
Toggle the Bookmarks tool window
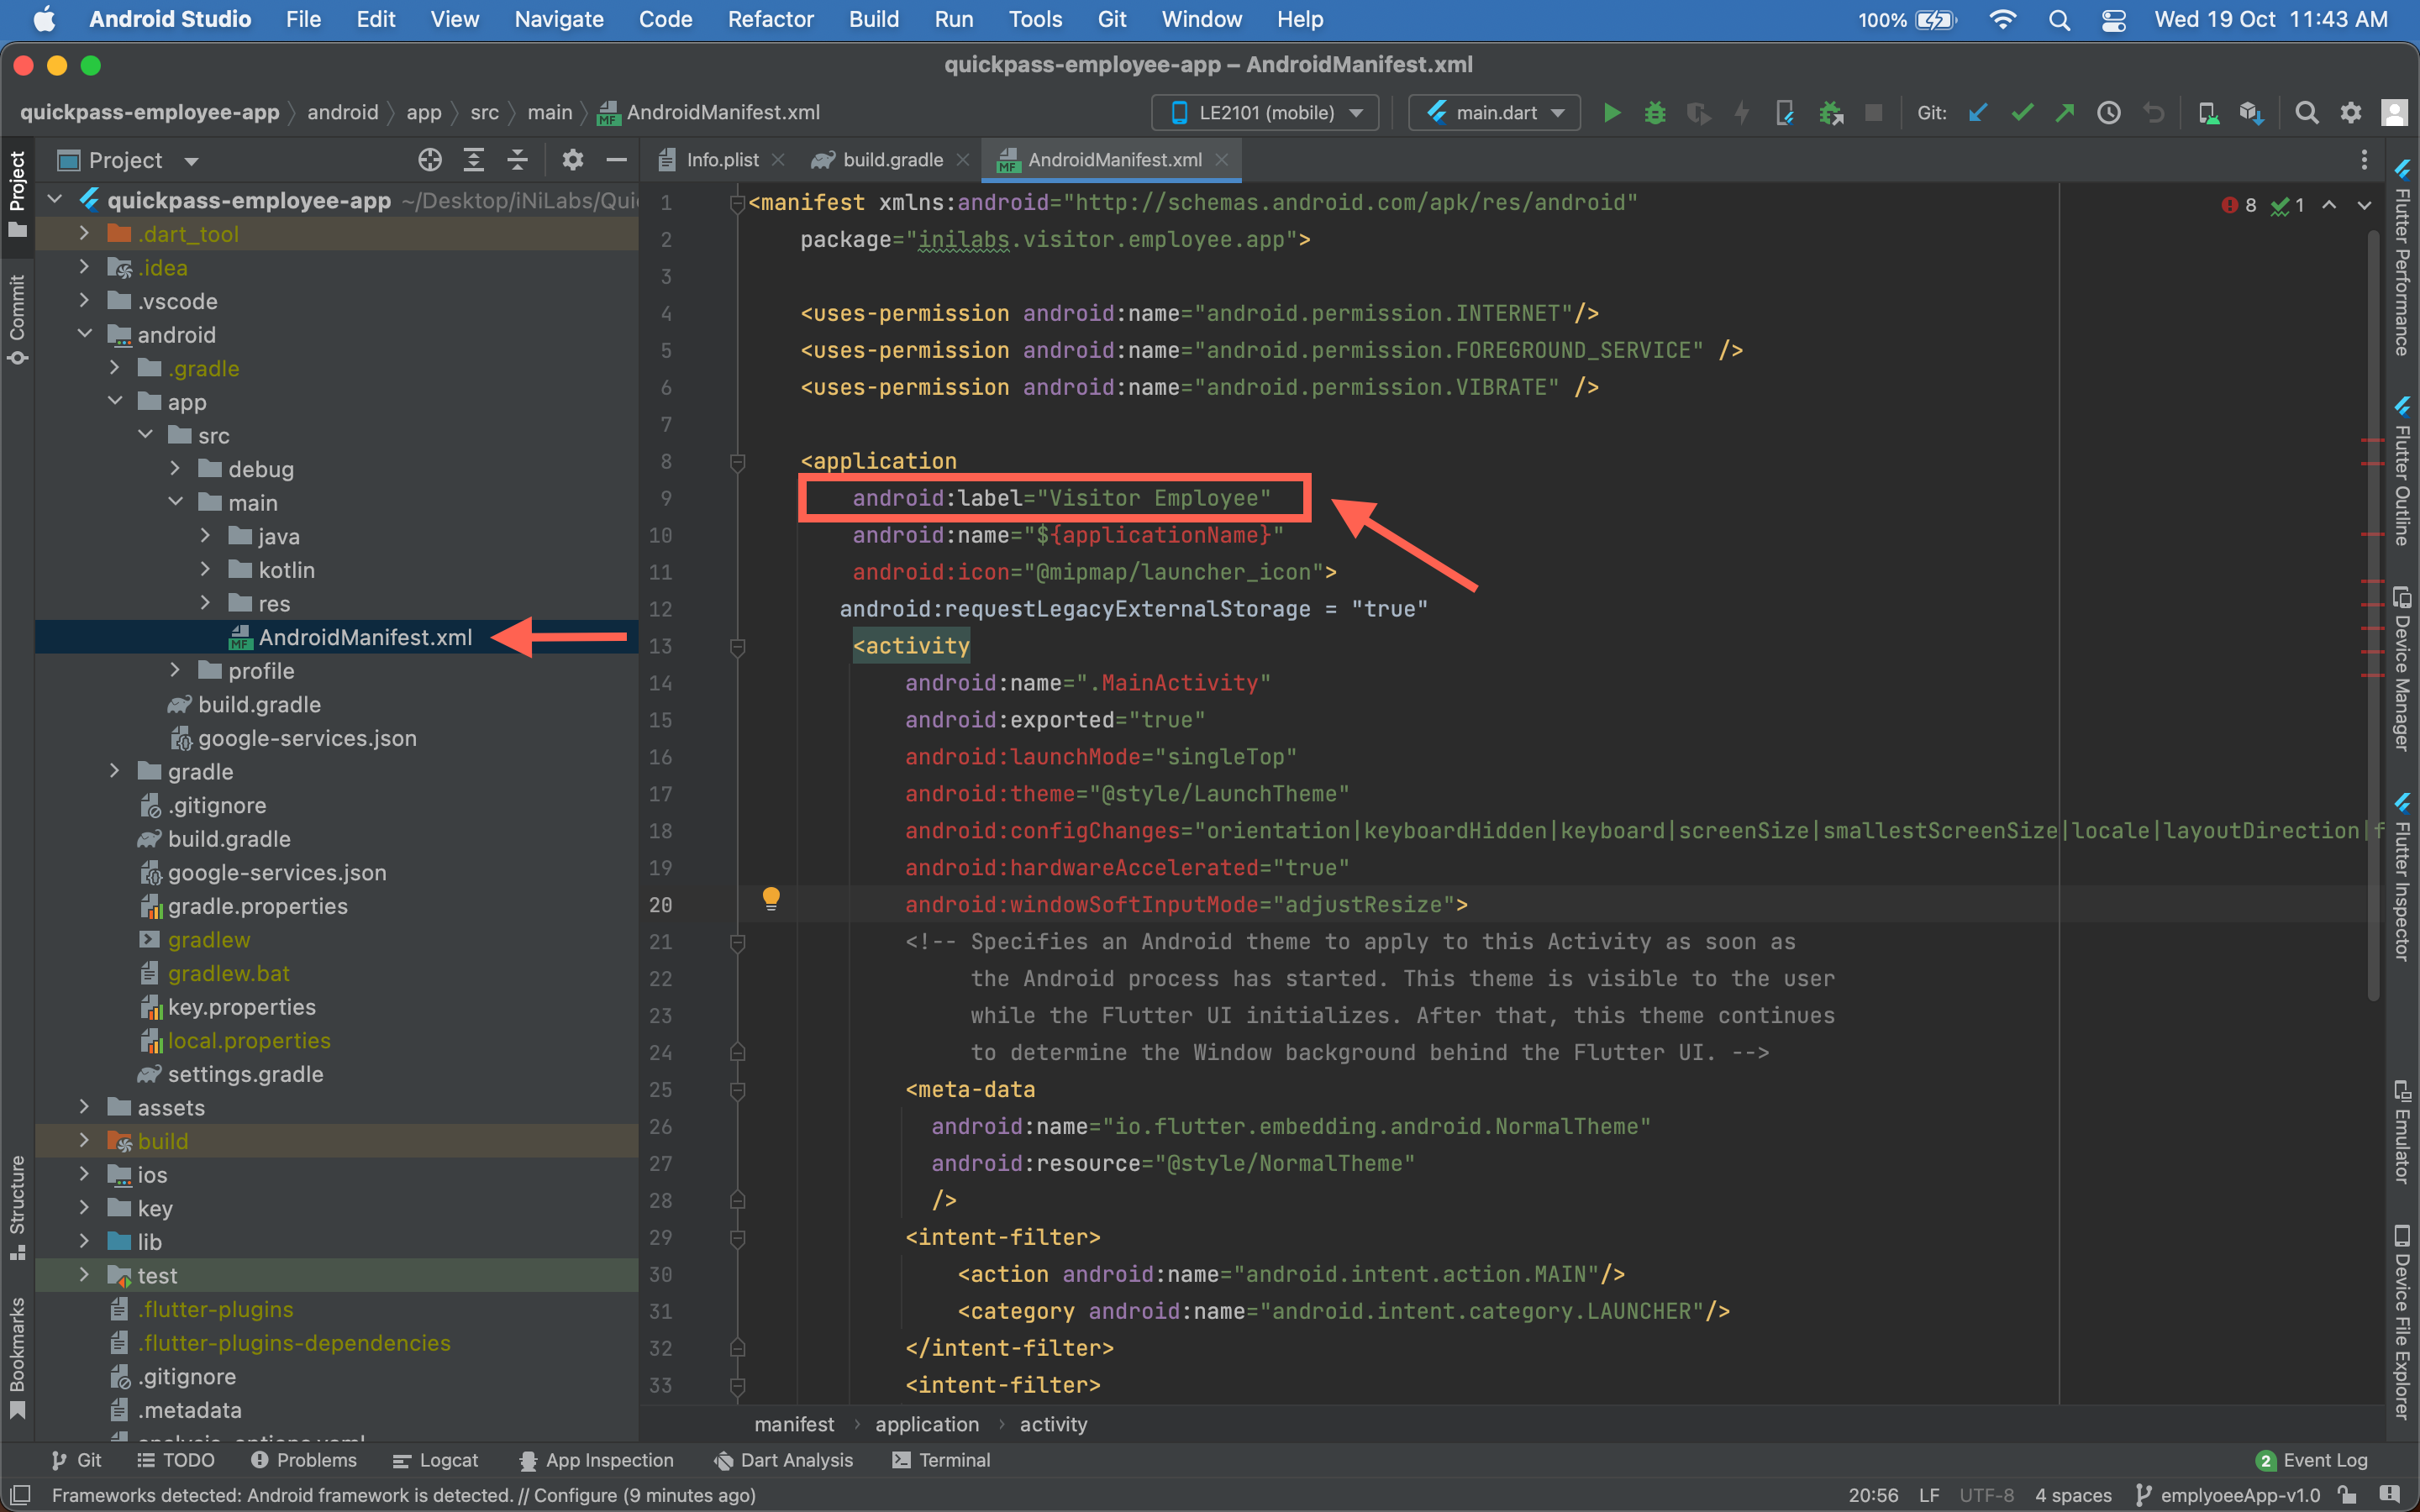17,1357
